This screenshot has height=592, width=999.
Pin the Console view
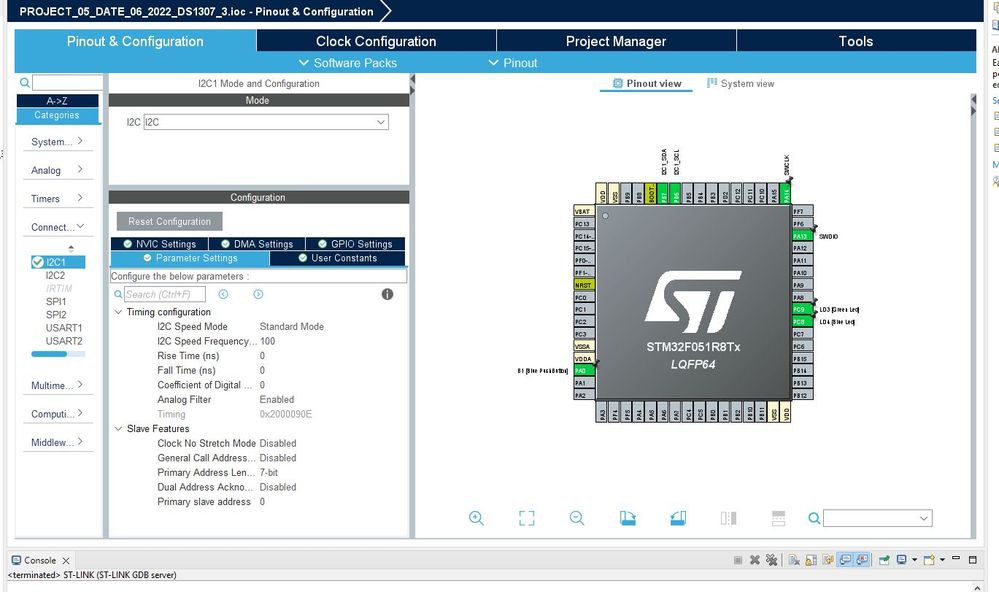(x=884, y=560)
